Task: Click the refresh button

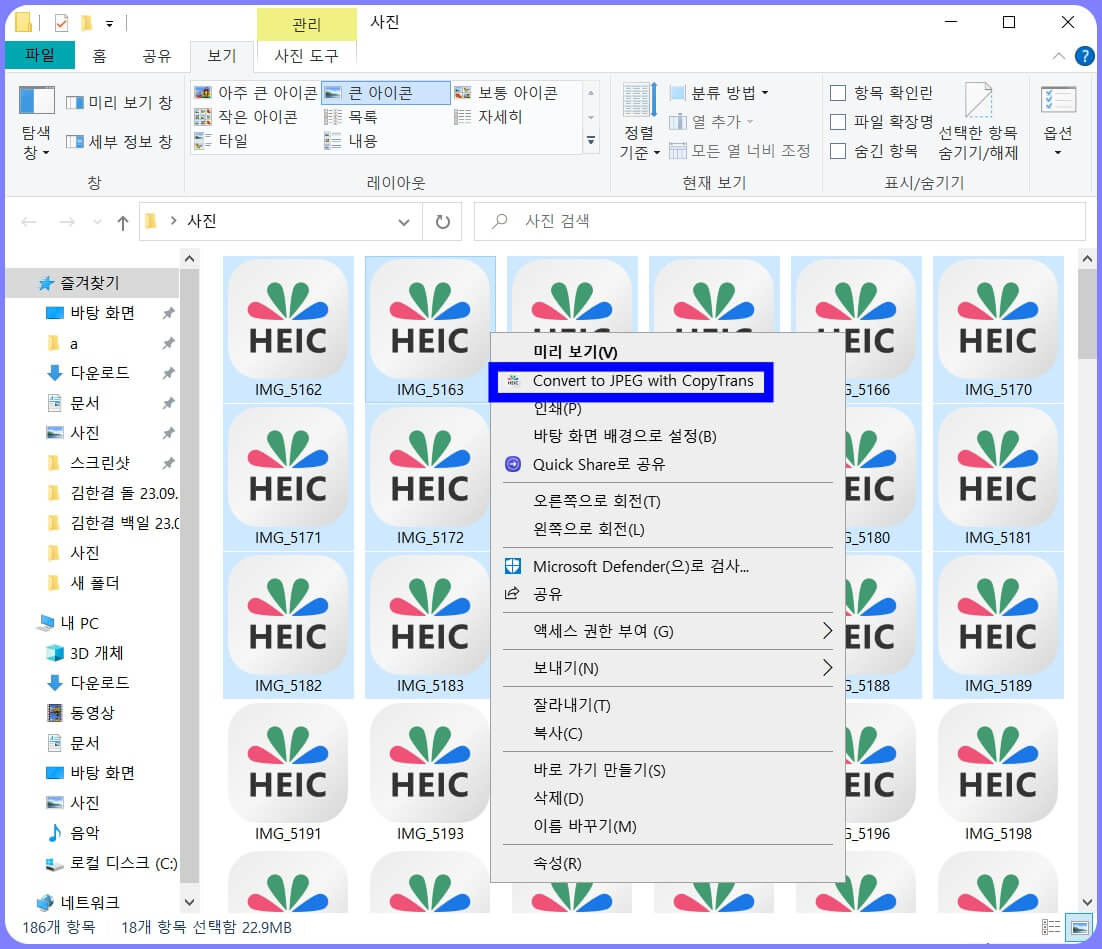Action: (x=443, y=222)
